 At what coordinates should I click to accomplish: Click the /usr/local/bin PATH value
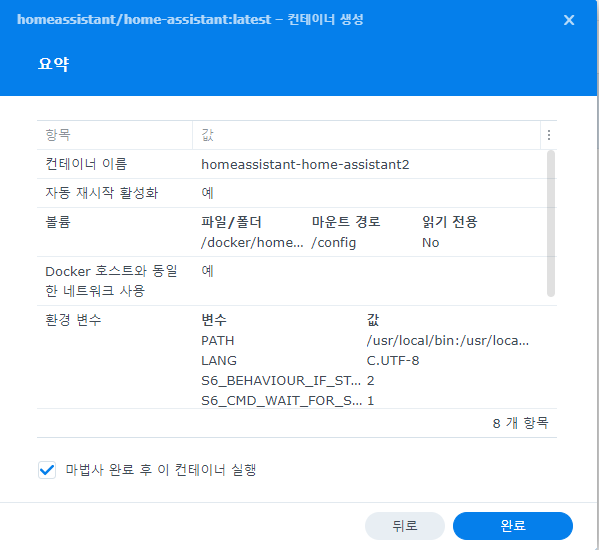448,340
